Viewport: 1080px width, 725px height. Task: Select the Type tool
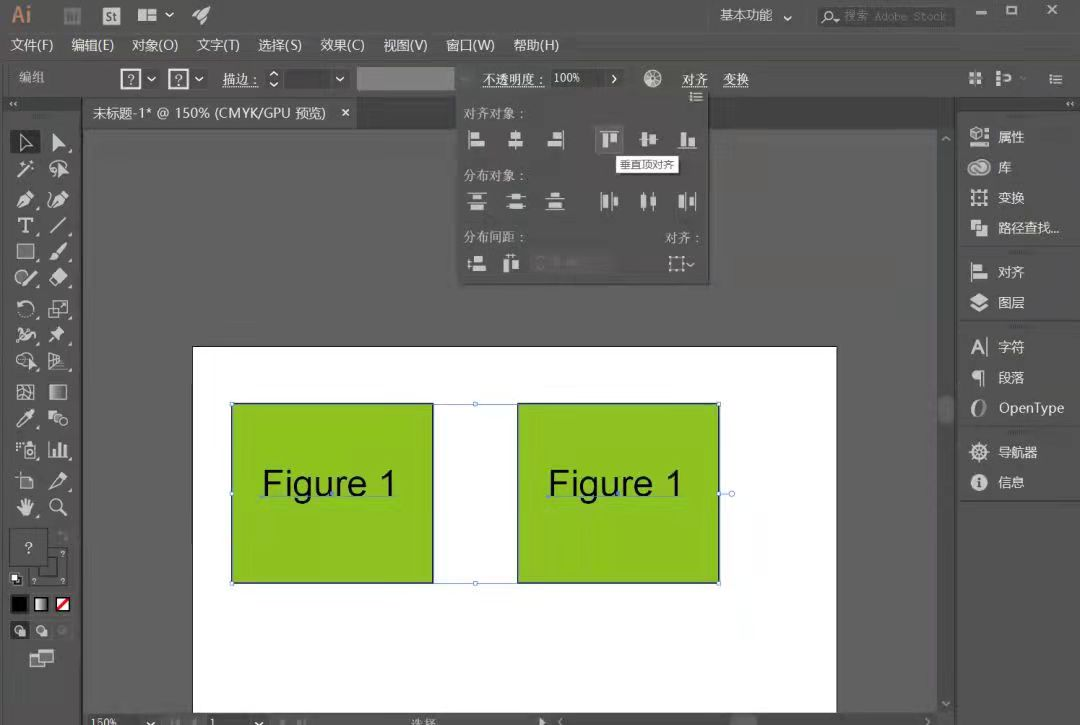click(25, 226)
